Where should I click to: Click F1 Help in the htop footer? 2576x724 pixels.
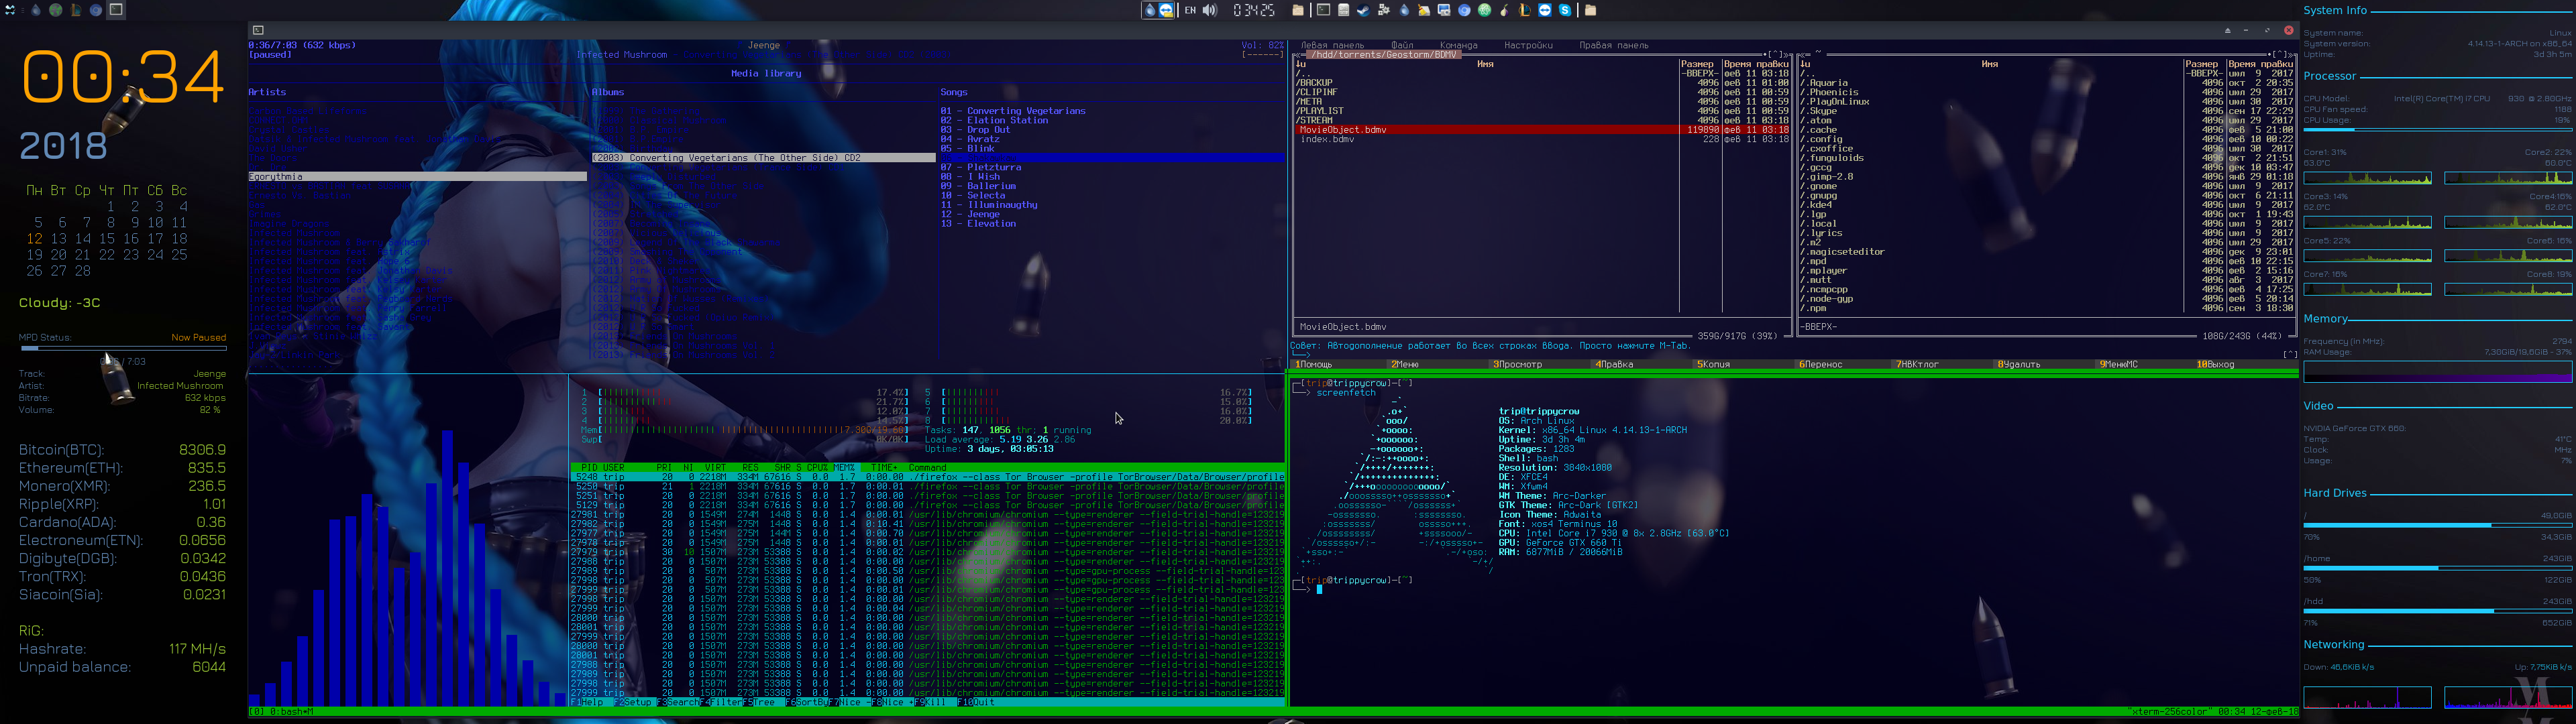coord(592,702)
